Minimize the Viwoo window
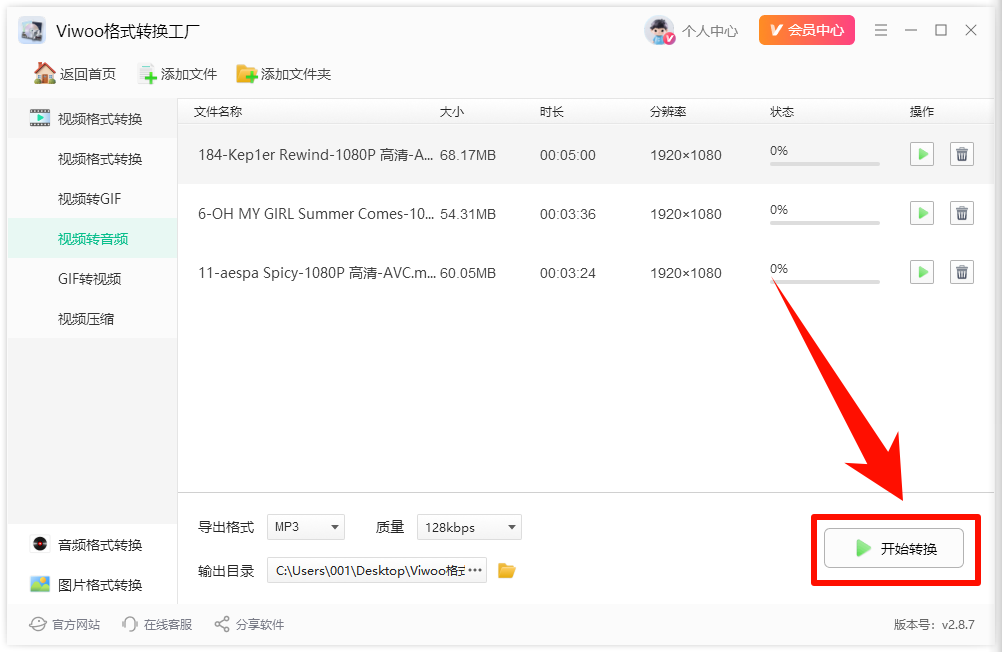The height and width of the screenshot is (652, 1002). 911,30
